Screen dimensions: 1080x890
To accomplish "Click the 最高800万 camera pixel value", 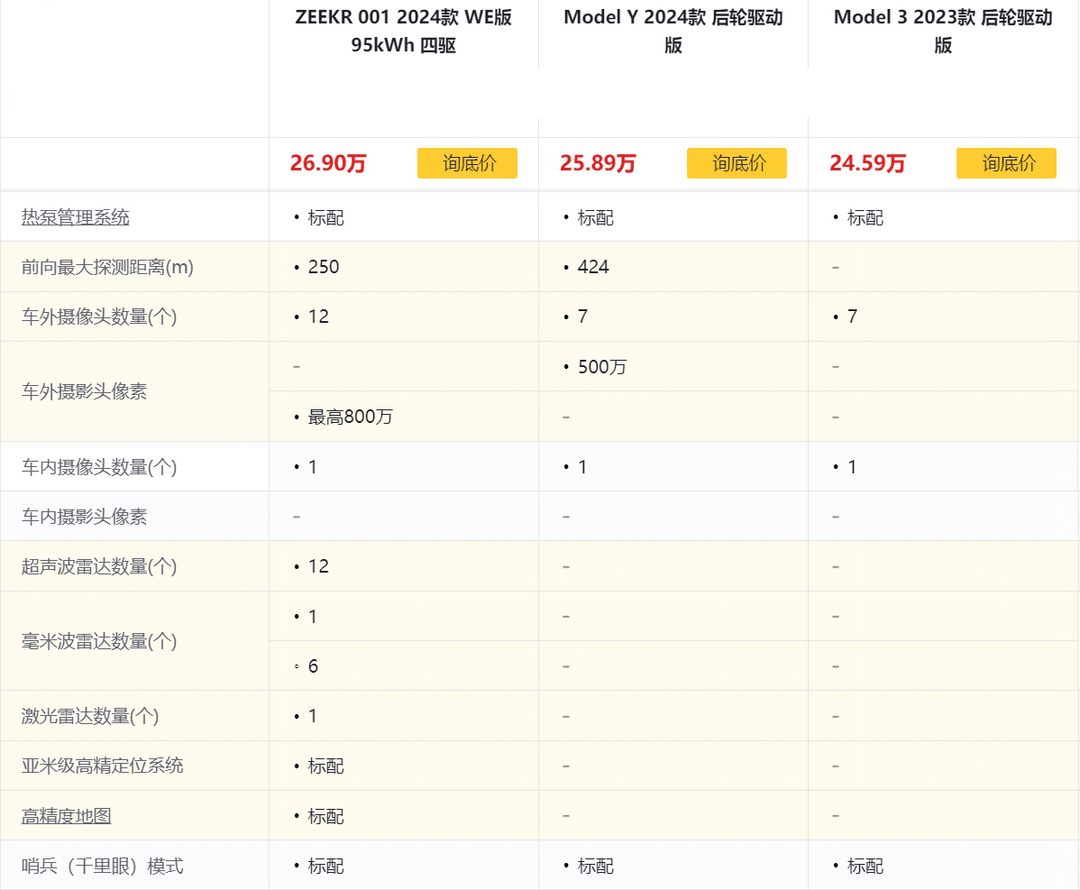I will pyautogui.click(x=350, y=417).
